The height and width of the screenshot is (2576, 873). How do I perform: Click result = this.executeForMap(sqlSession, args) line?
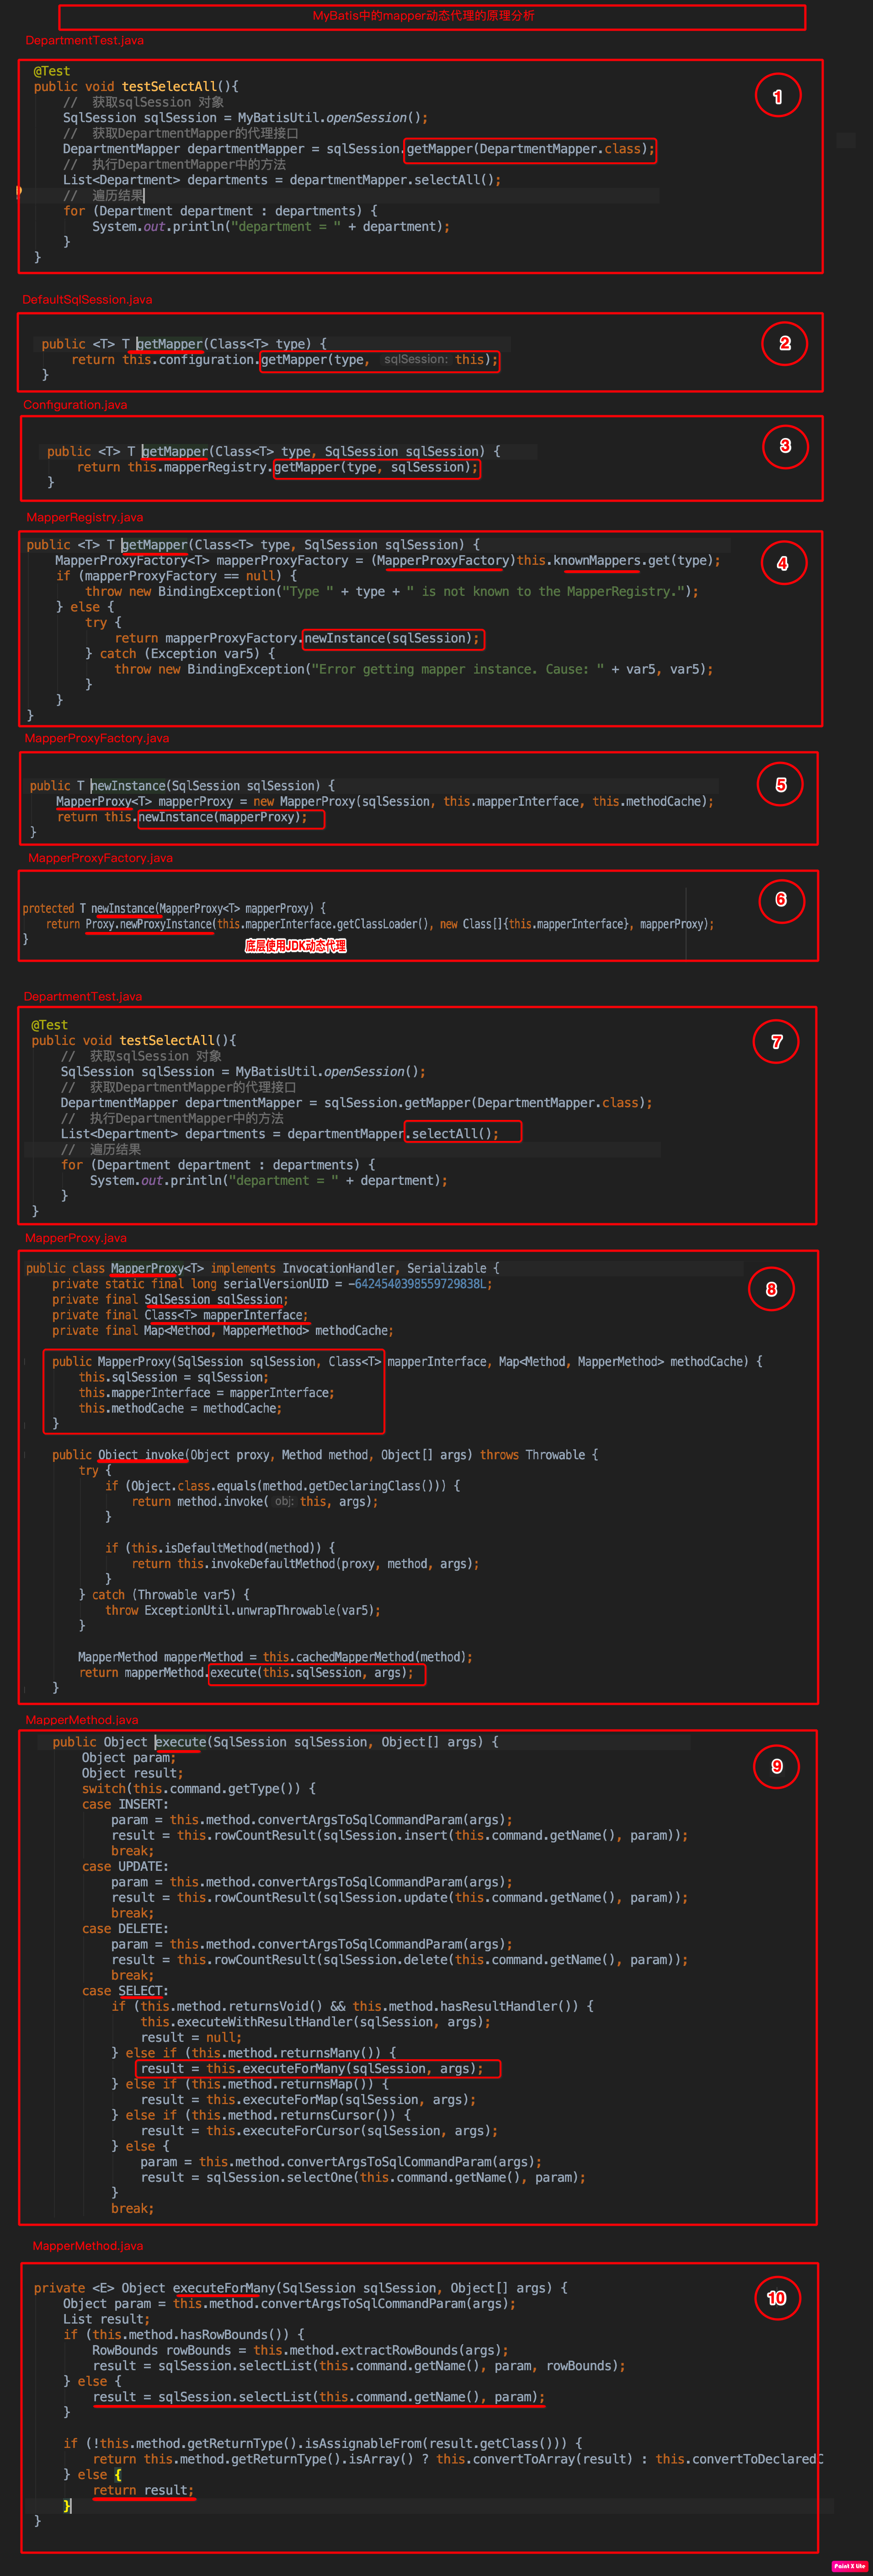coord(308,2100)
